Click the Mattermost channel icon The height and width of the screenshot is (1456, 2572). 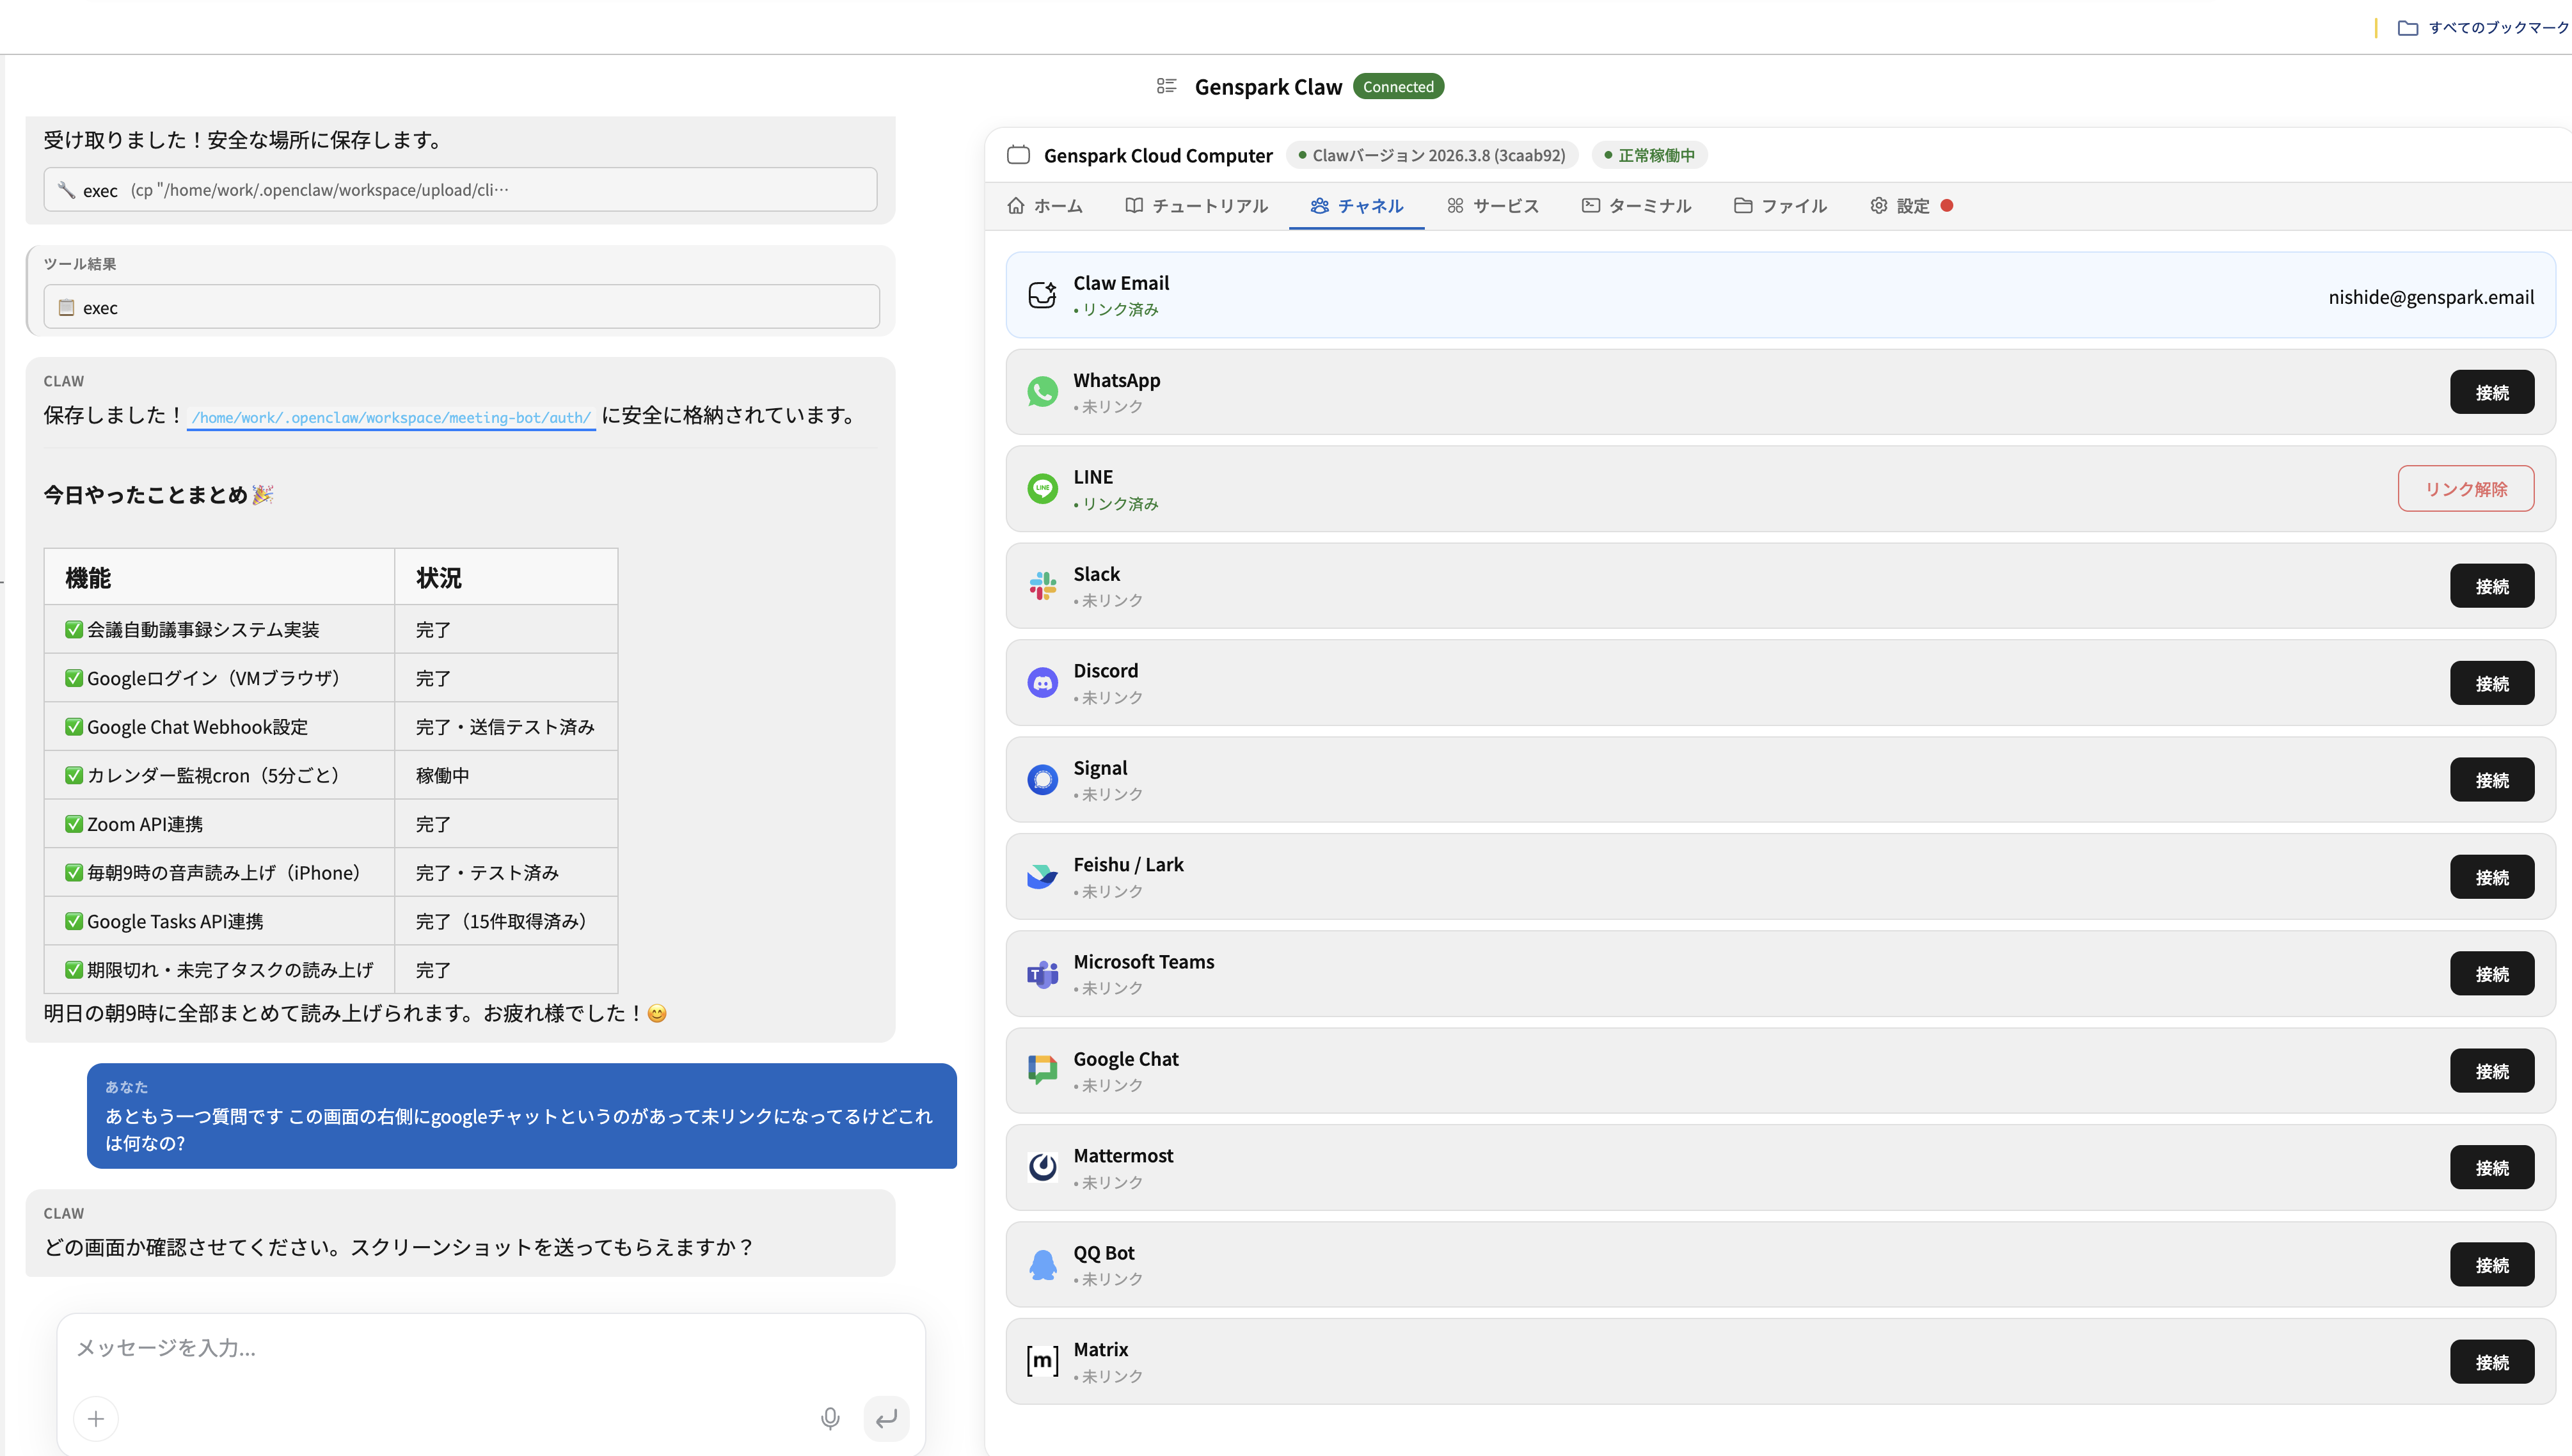pyautogui.click(x=1042, y=1167)
